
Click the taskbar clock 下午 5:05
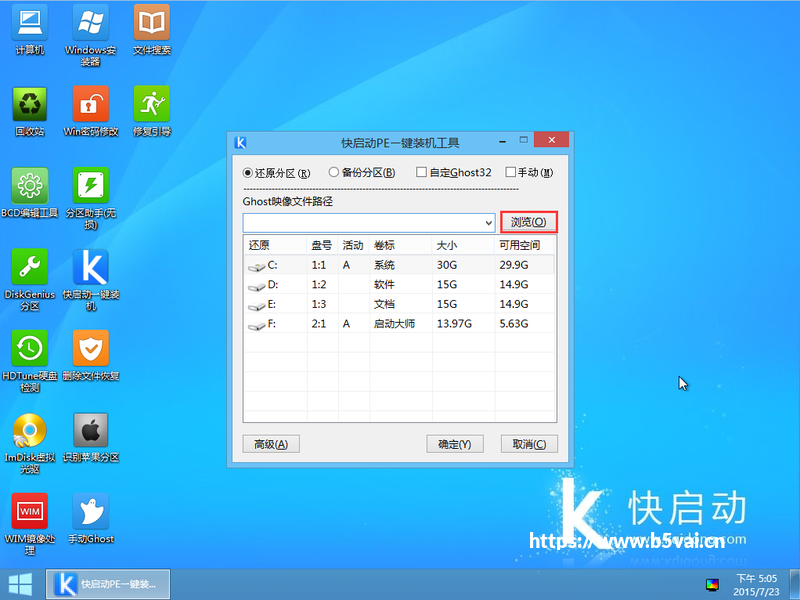click(x=757, y=579)
